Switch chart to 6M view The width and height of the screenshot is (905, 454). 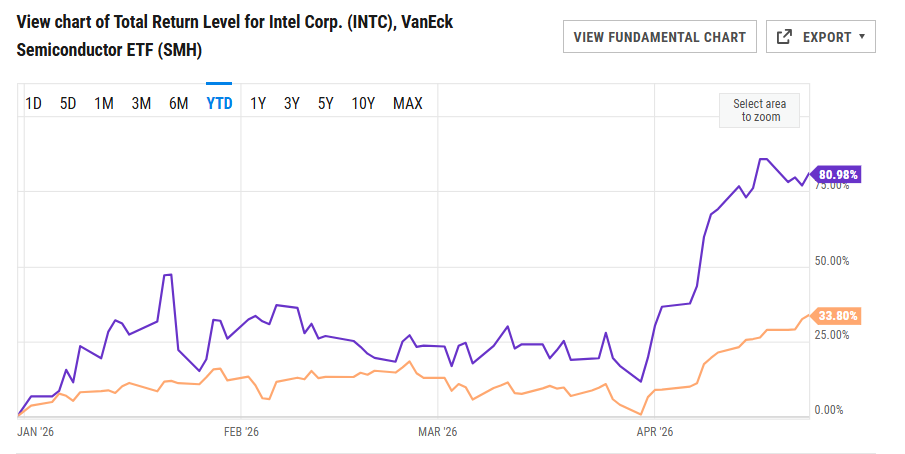[179, 103]
